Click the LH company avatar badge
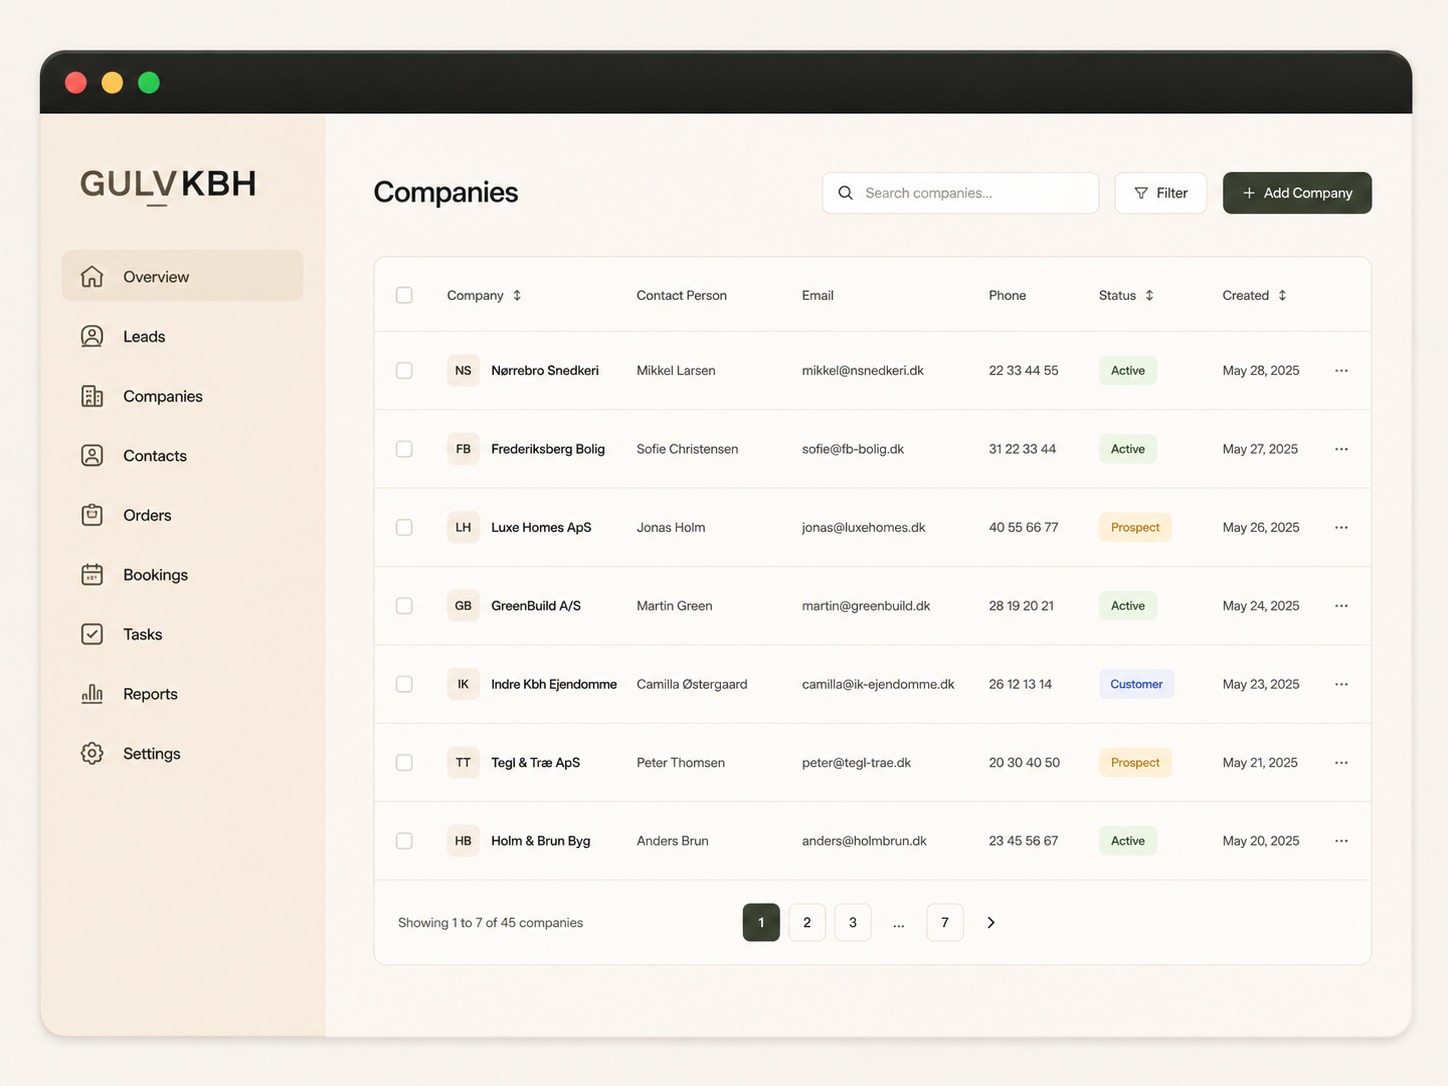 point(463,527)
